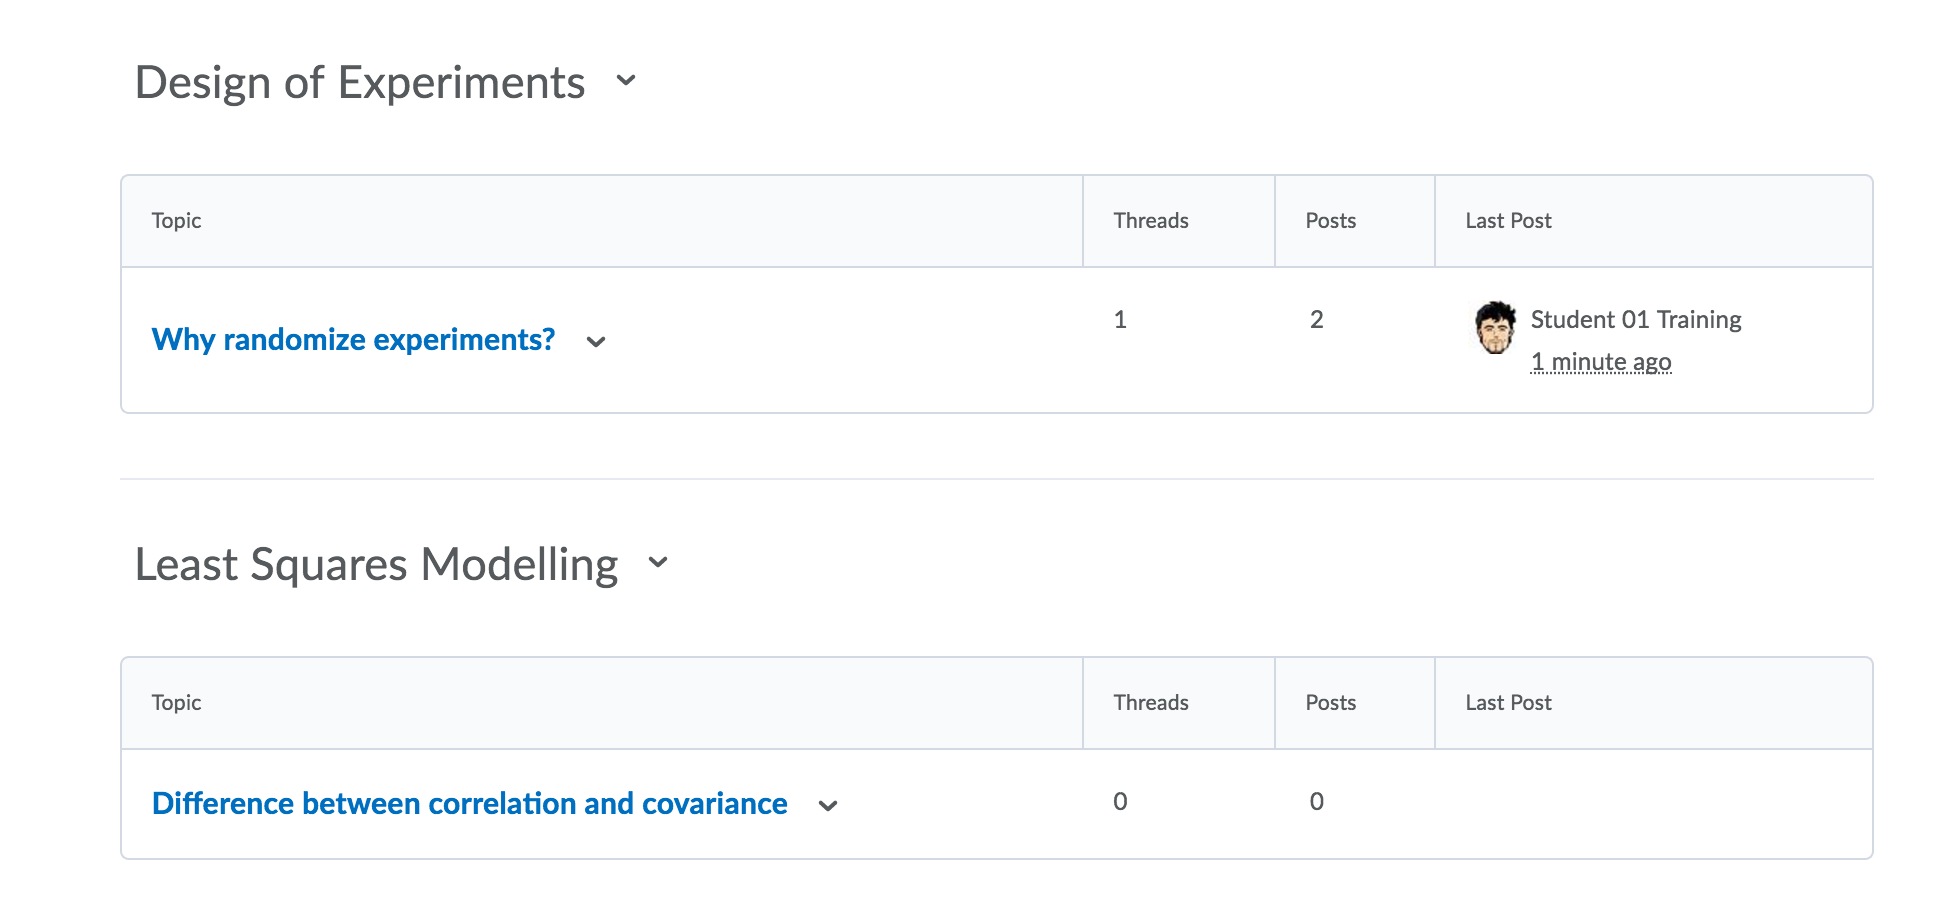This screenshot has width=1934, height=908.
Task: Click the Student 01 Training avatar picture
Action: 1495,328
